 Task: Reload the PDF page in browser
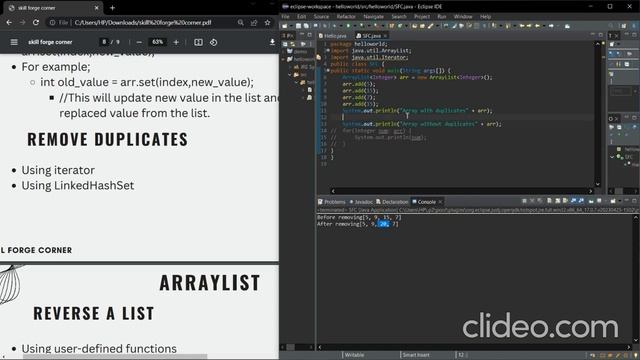(36, 22)
